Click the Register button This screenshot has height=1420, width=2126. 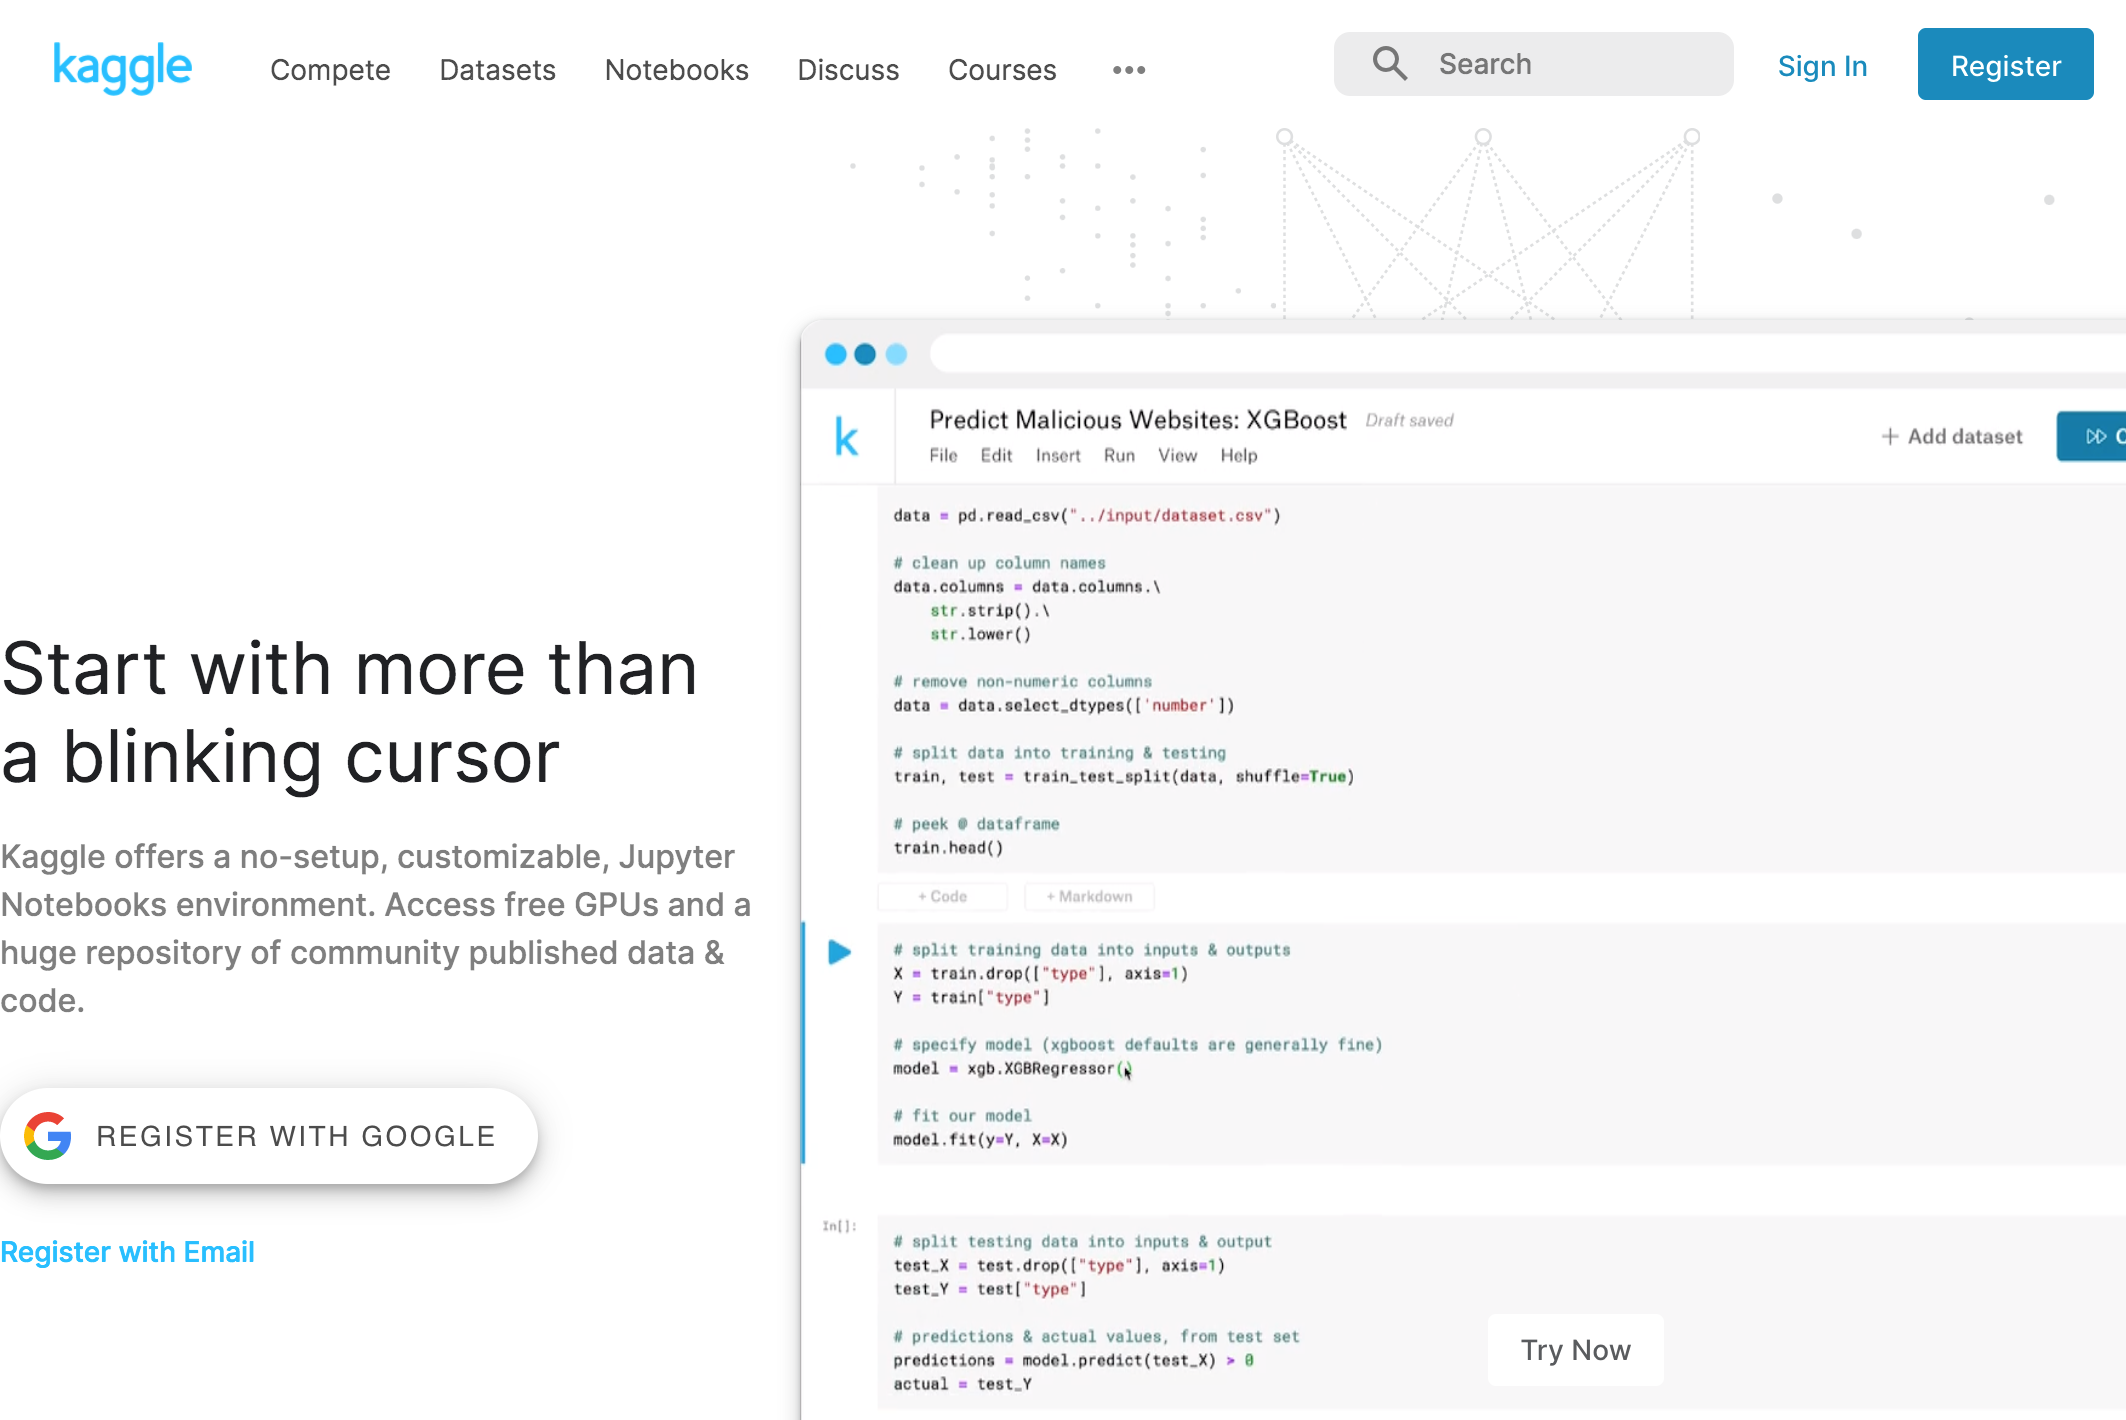click(2004, 64)
